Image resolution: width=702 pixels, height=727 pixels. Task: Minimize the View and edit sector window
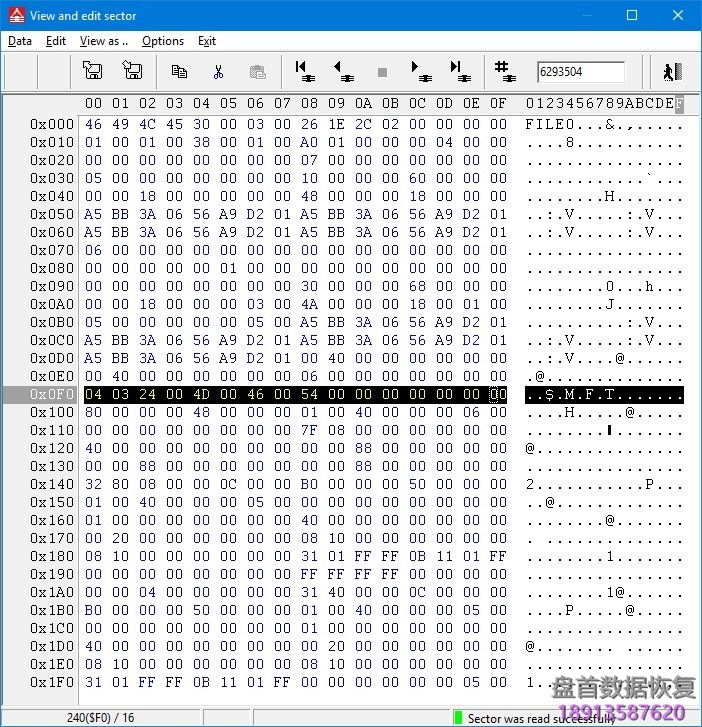[x=587, y=15]
